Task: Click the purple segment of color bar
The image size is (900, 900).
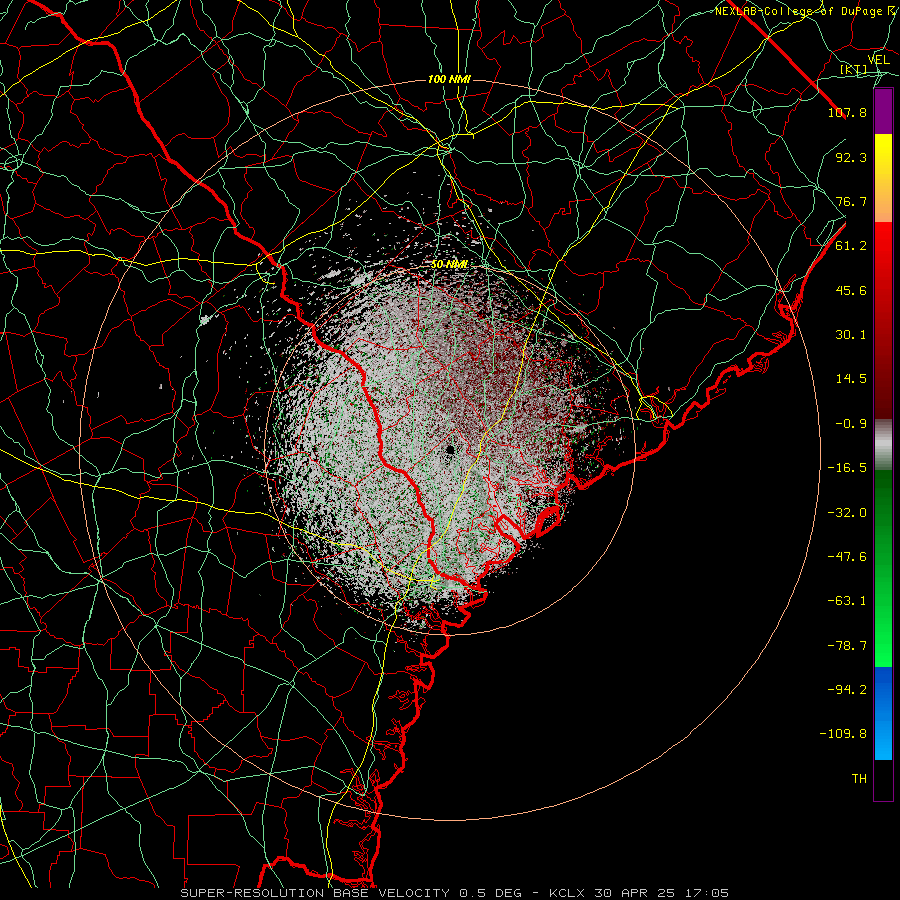Action: 883,112
